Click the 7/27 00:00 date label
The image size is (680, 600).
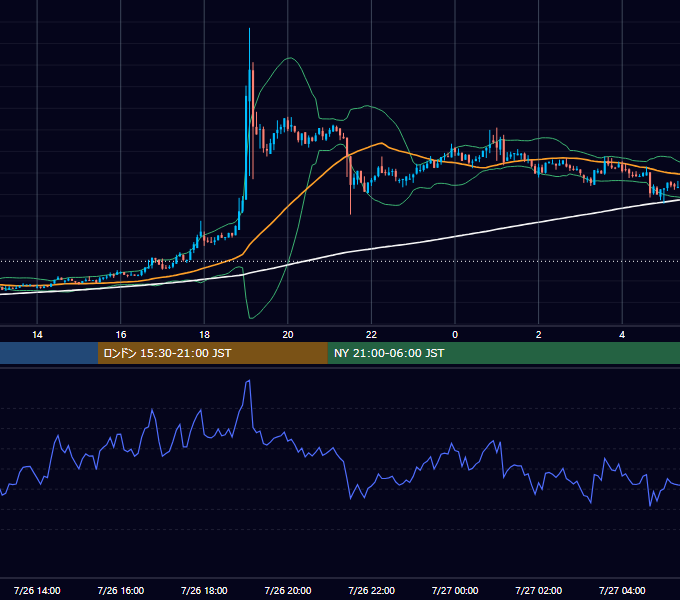455,590
